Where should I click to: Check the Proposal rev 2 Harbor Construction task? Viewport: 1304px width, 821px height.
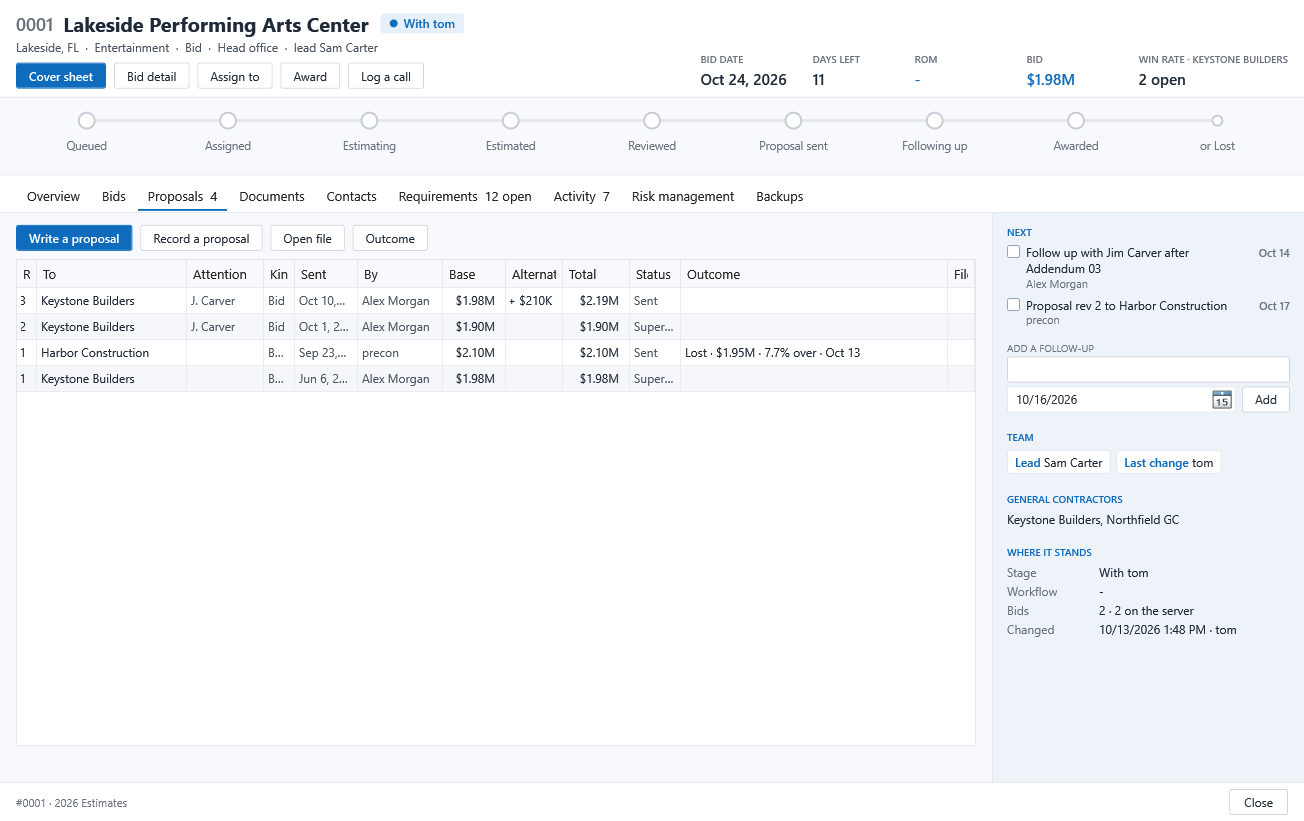pyautogui.click(x=1014, y=305)
